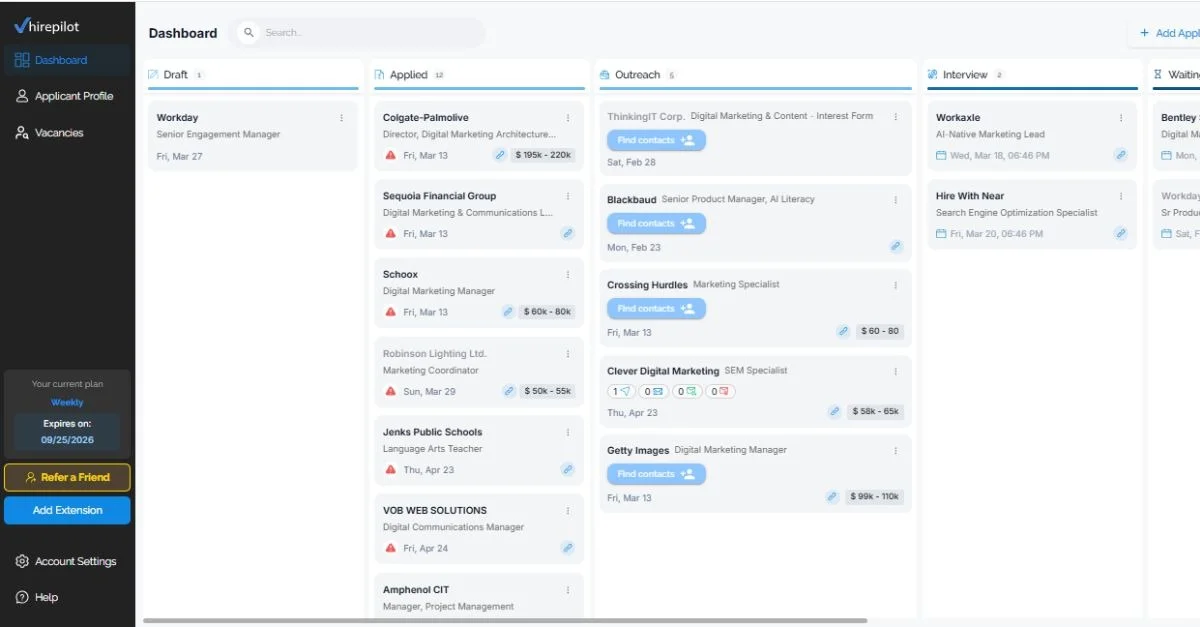This screenshot has width=1200, height=627.
Task: Open three-dot menu on Colgate-Palmolive card
Action: coord(568,118)
